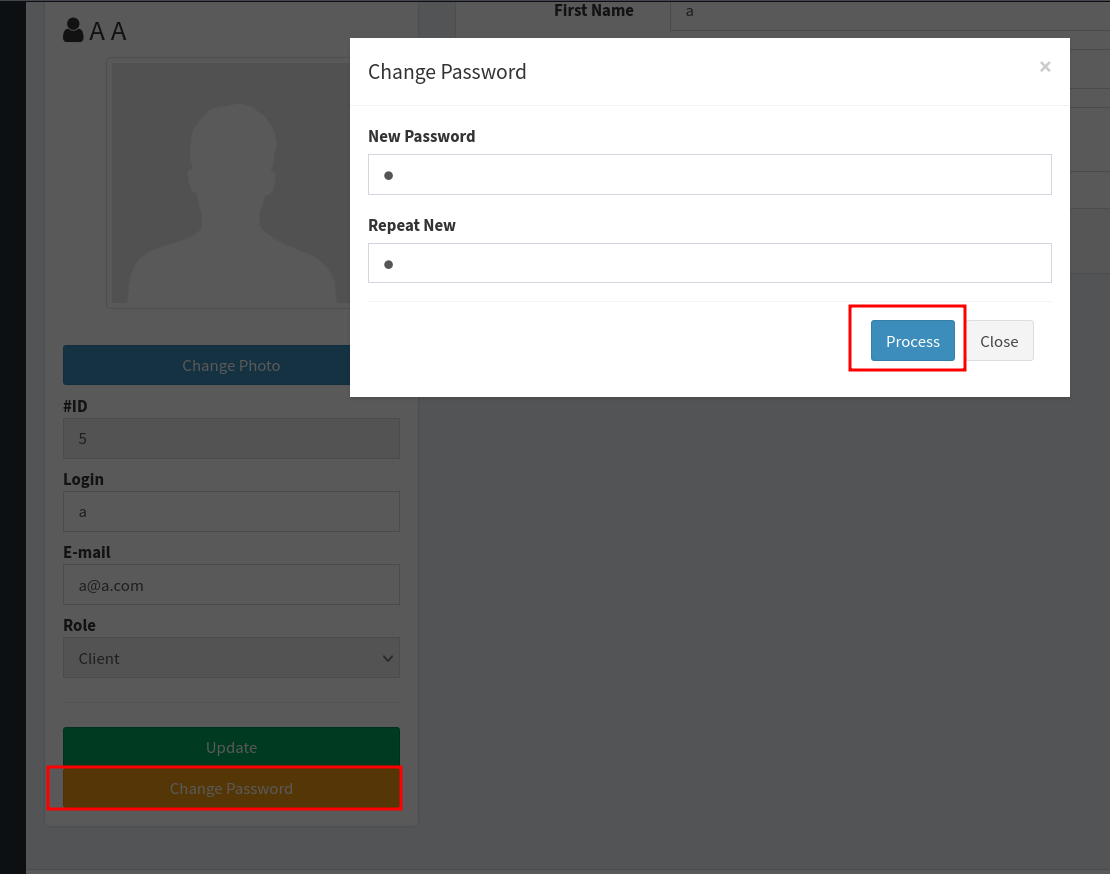The image size is (1110, 874).
Task: Click the Repeat New password field
Action: 710,263
